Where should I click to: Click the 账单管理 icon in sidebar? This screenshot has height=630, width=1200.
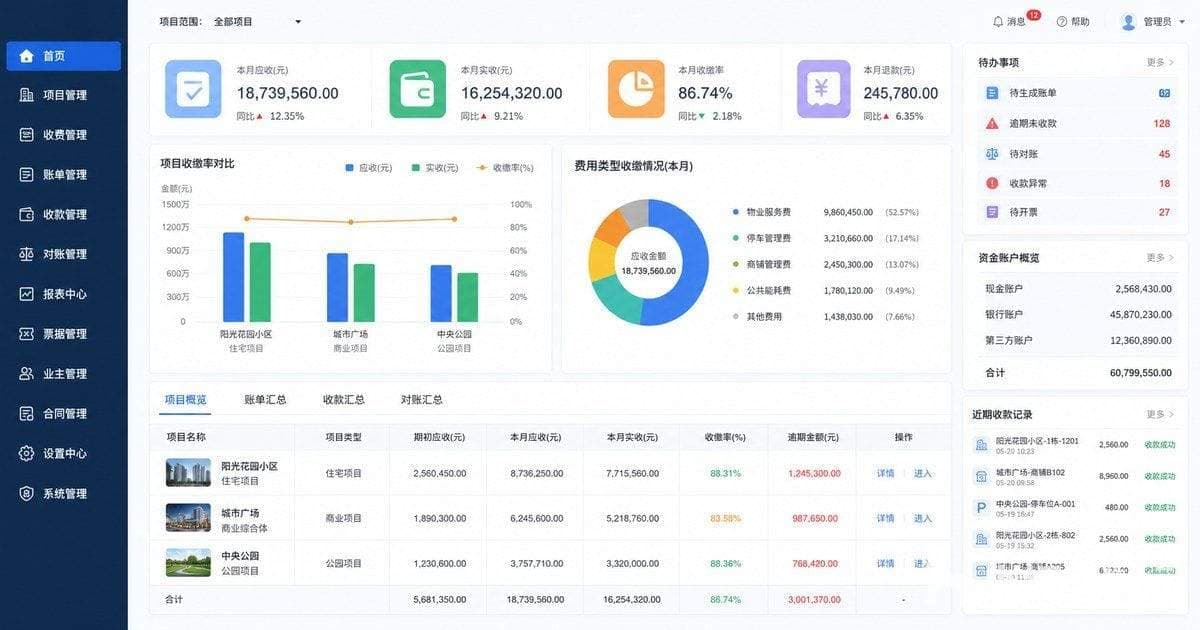click(x=26, y=175)
